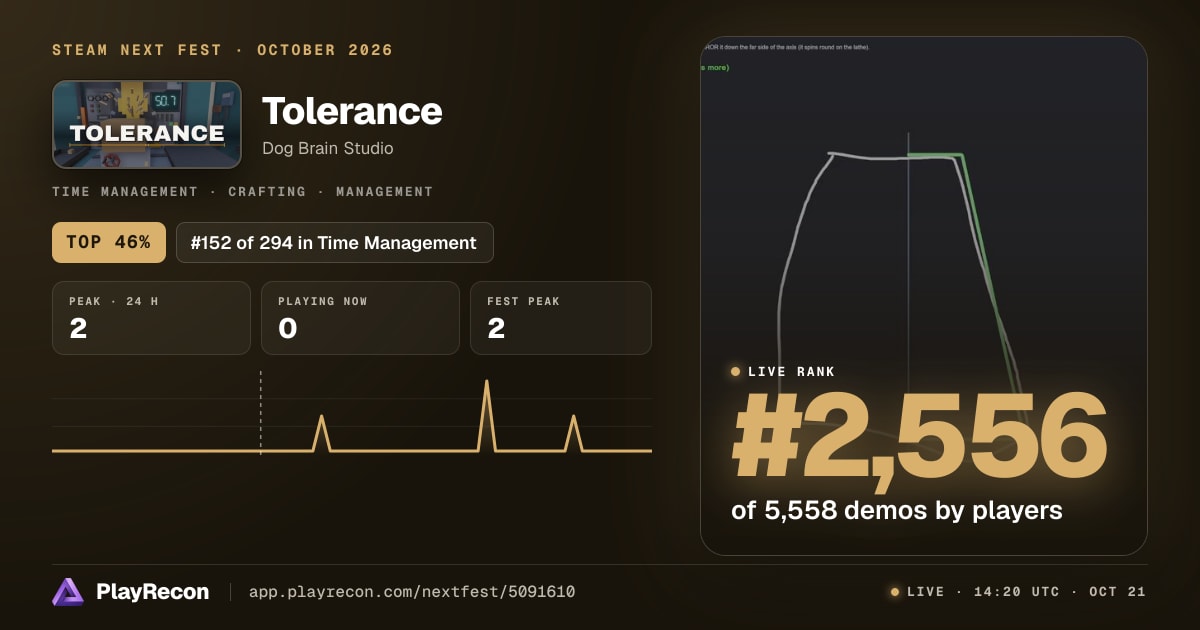The height and width of the screenshot is (630, 1200).
Task: Click the Dog Brain Studio developer name
Action: [x=328, y=148]
